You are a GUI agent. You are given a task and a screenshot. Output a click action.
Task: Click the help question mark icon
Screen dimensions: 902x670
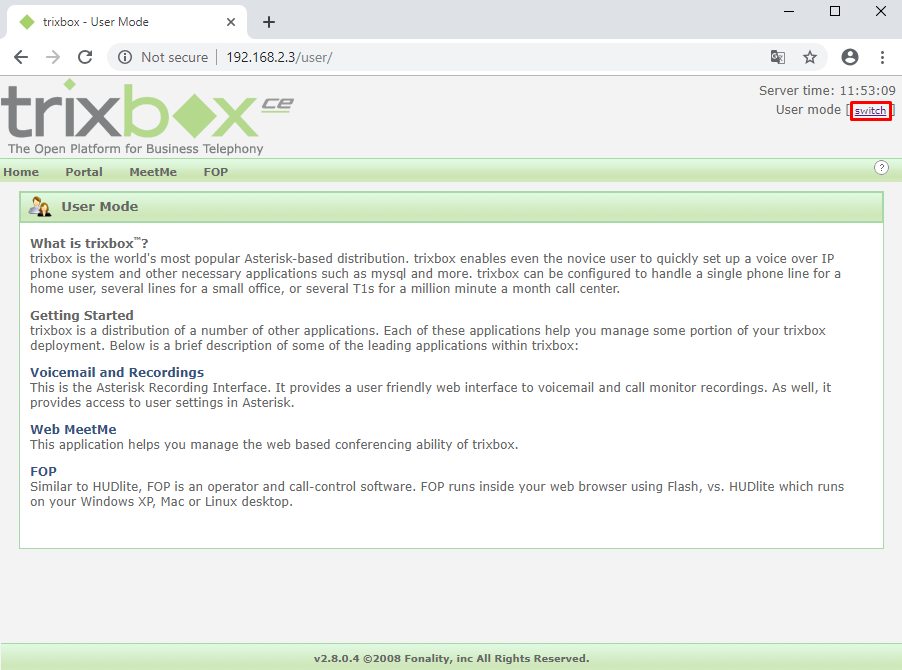(x=881, y=167)
